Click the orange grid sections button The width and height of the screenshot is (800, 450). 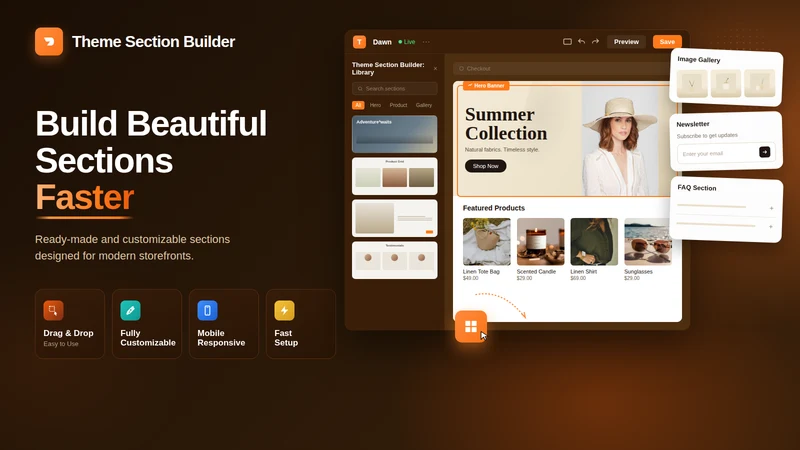click(470, 327)
